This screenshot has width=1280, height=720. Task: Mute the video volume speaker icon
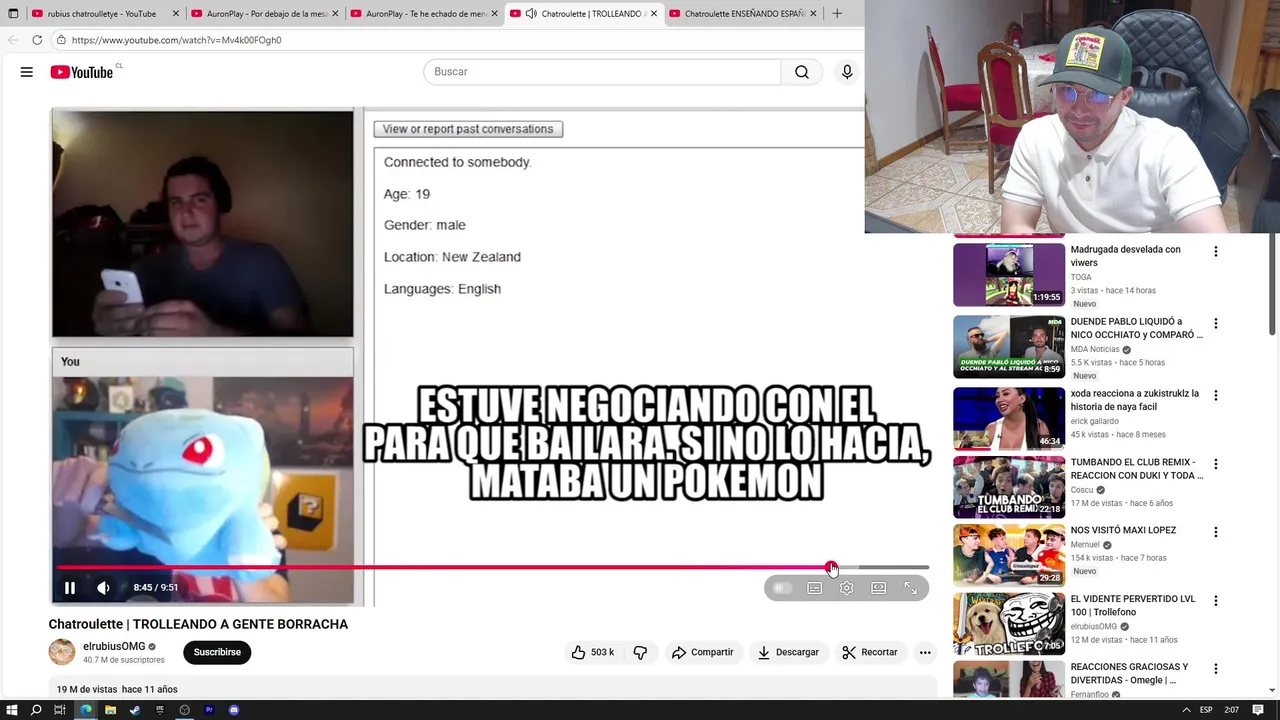(103, 588)
